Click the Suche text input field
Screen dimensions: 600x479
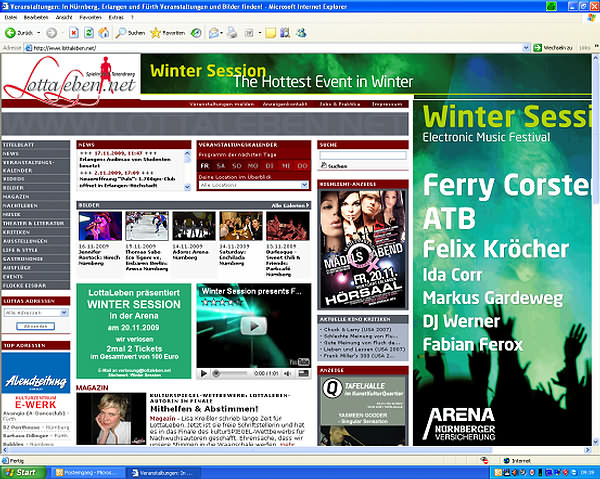[363, 155]
